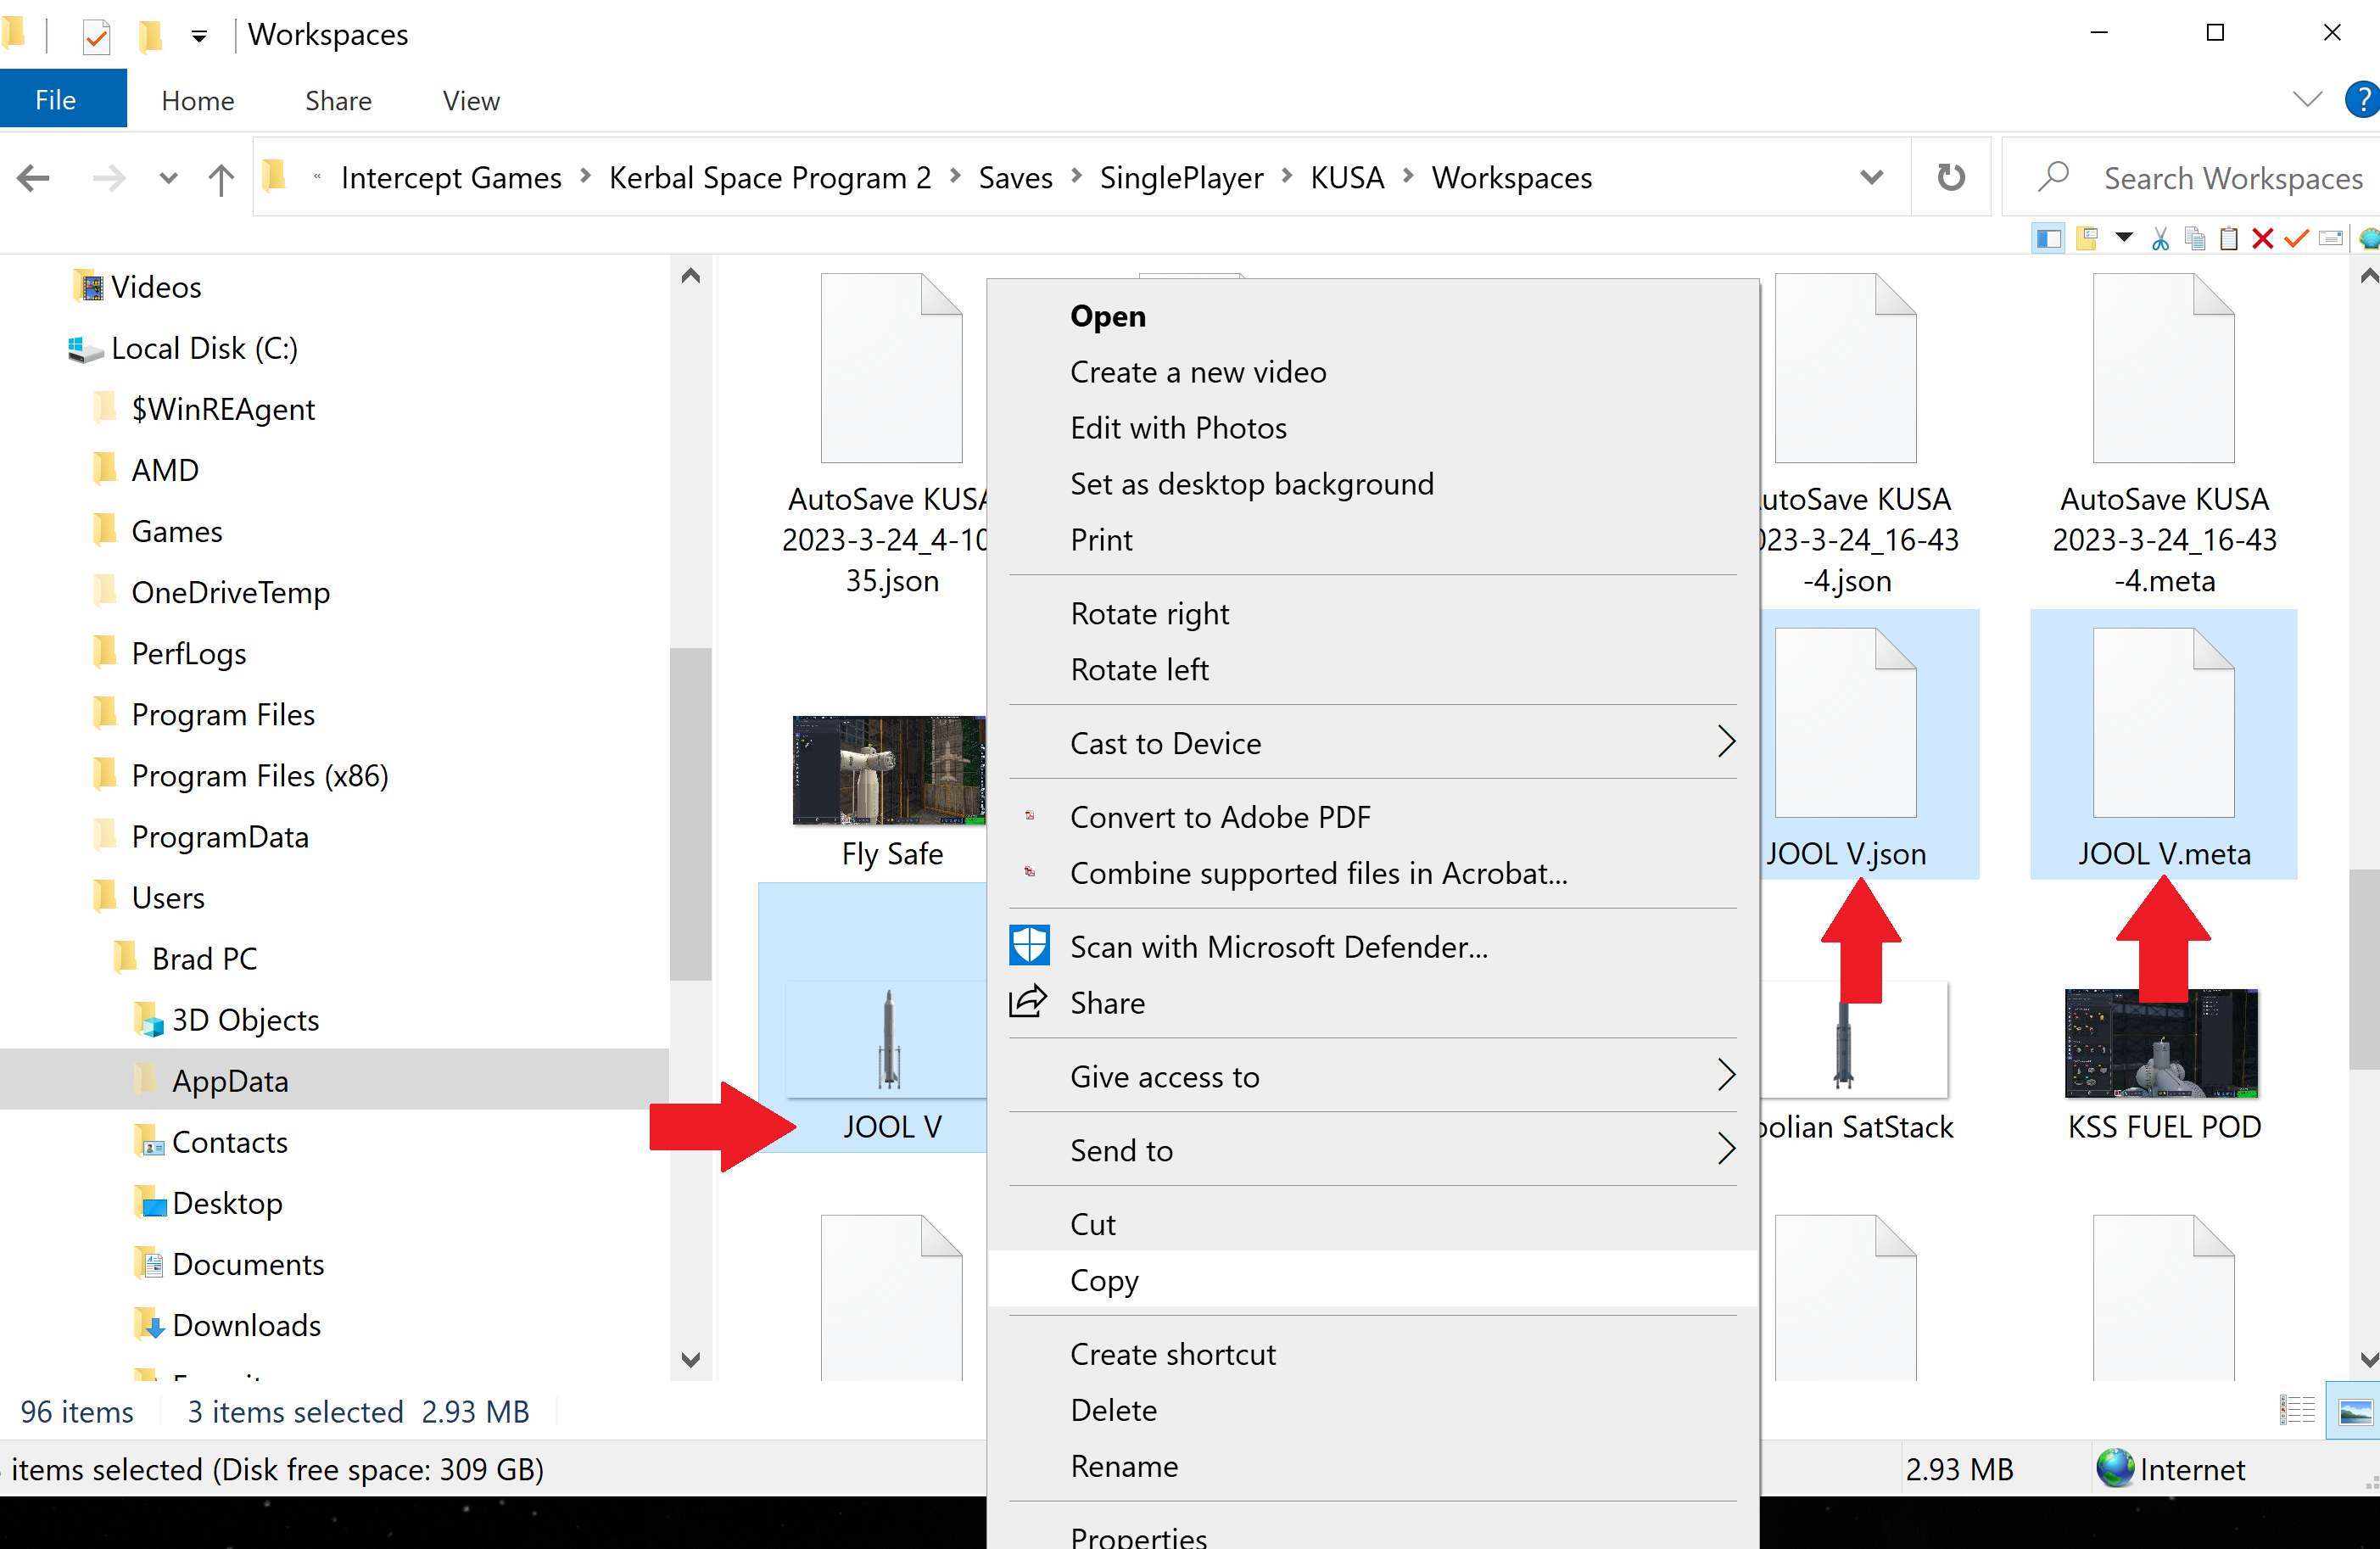
Task: Click the red X Delete toolbar icon
Action: (x=2262, y=238)
